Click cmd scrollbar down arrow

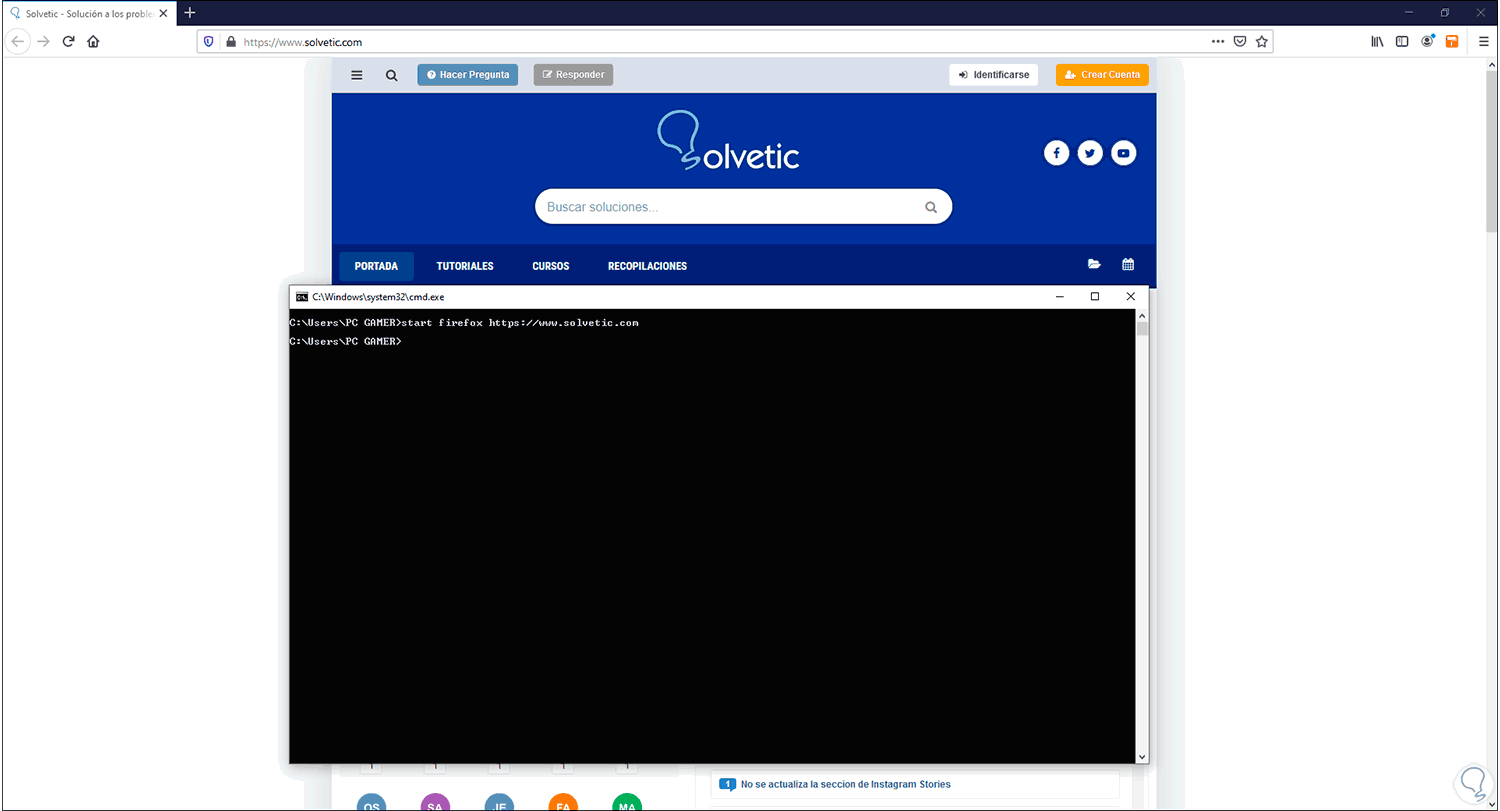click(x=1142, y=758)
